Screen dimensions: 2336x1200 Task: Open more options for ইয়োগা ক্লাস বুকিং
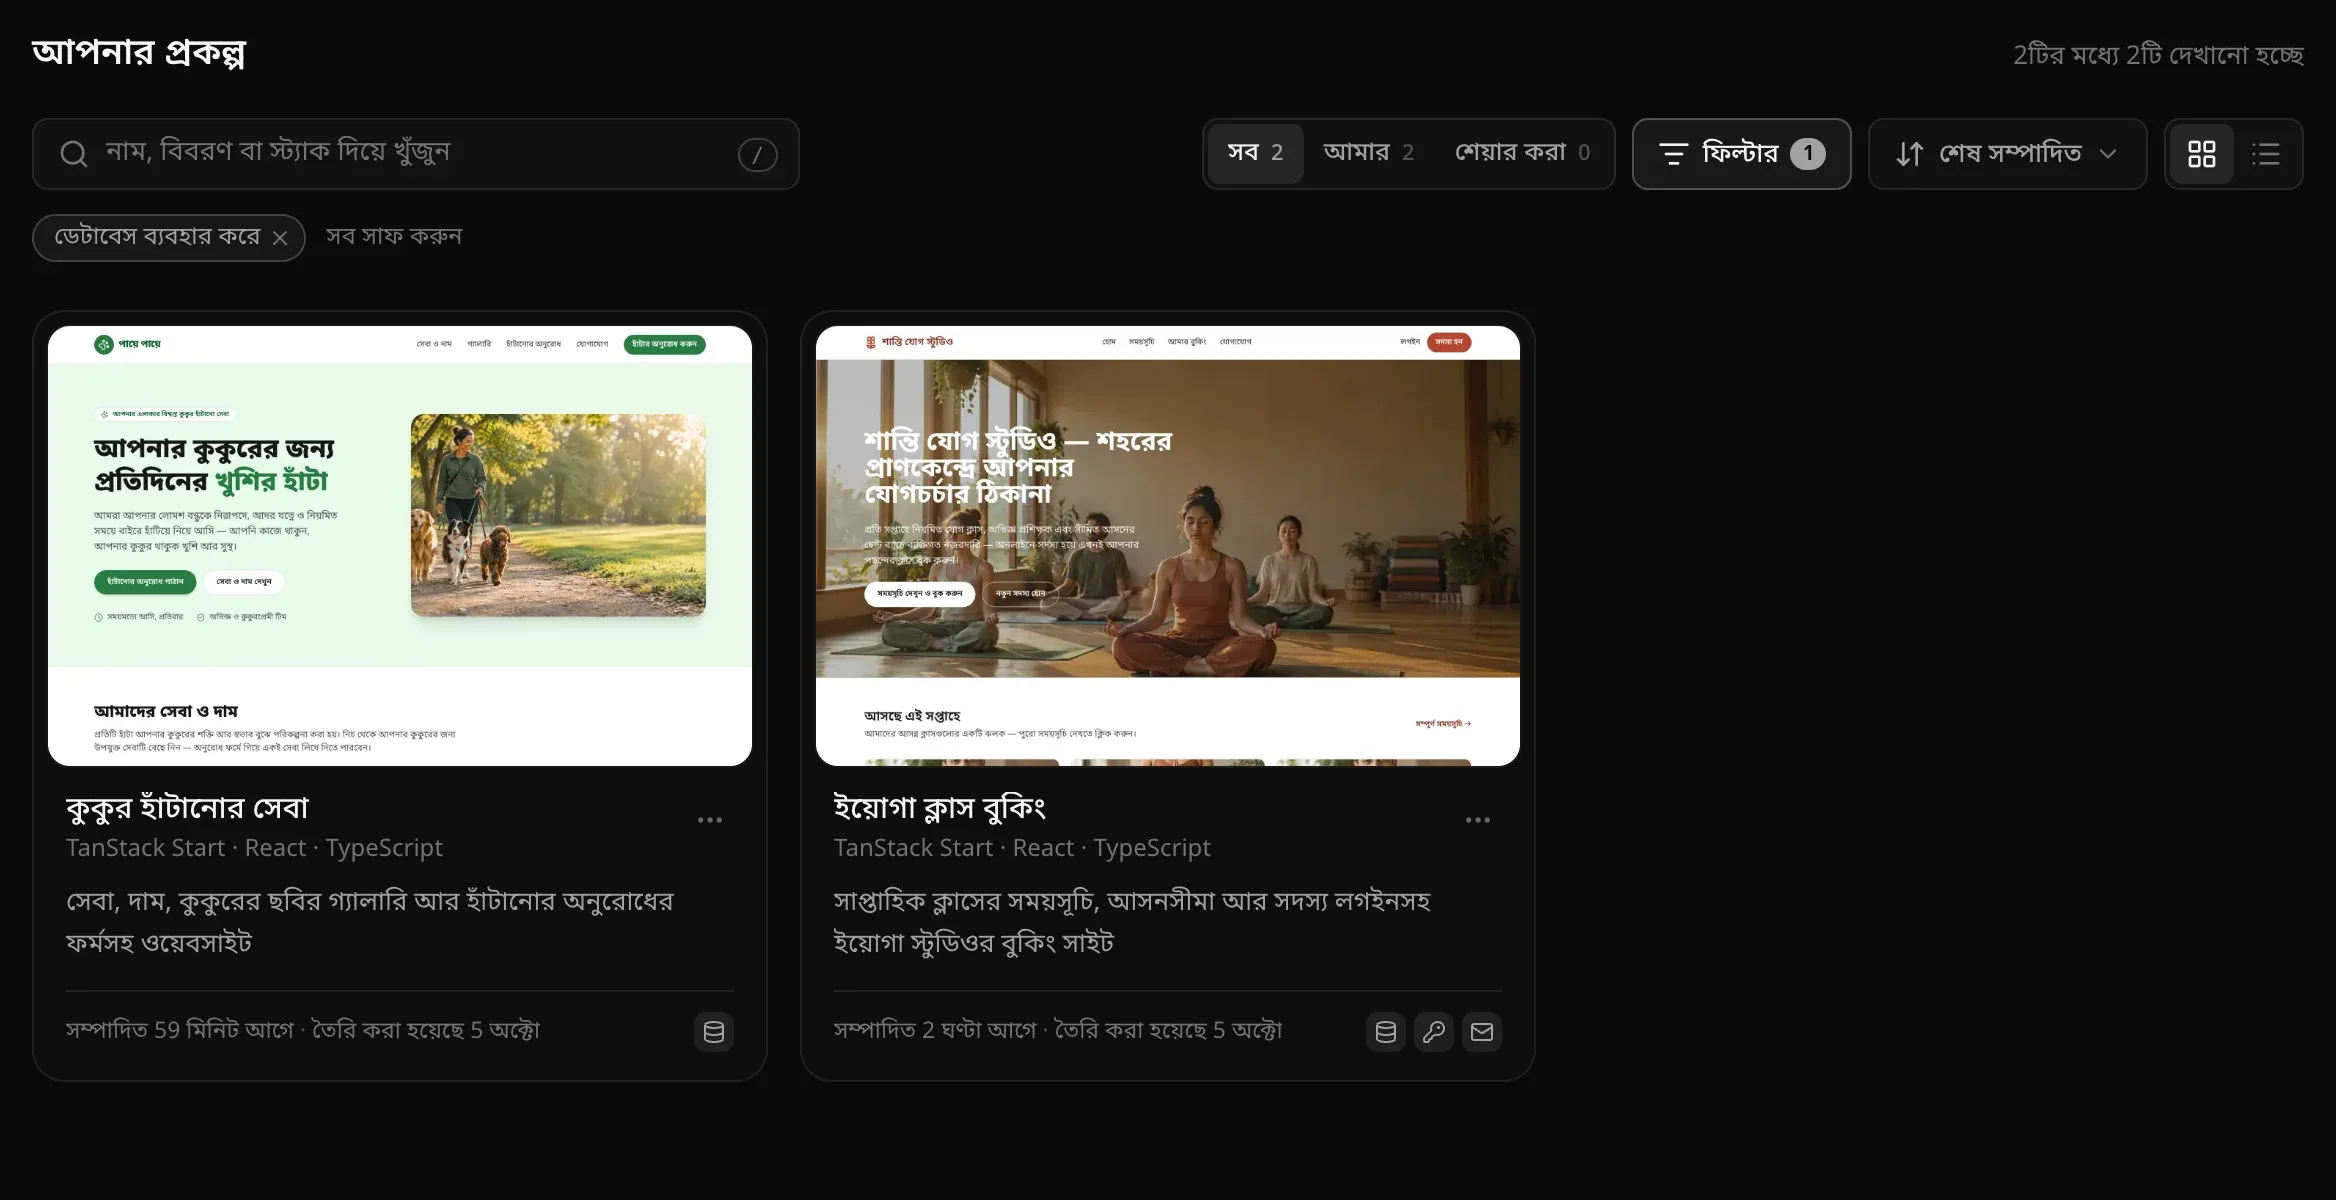pos(1478,820)
